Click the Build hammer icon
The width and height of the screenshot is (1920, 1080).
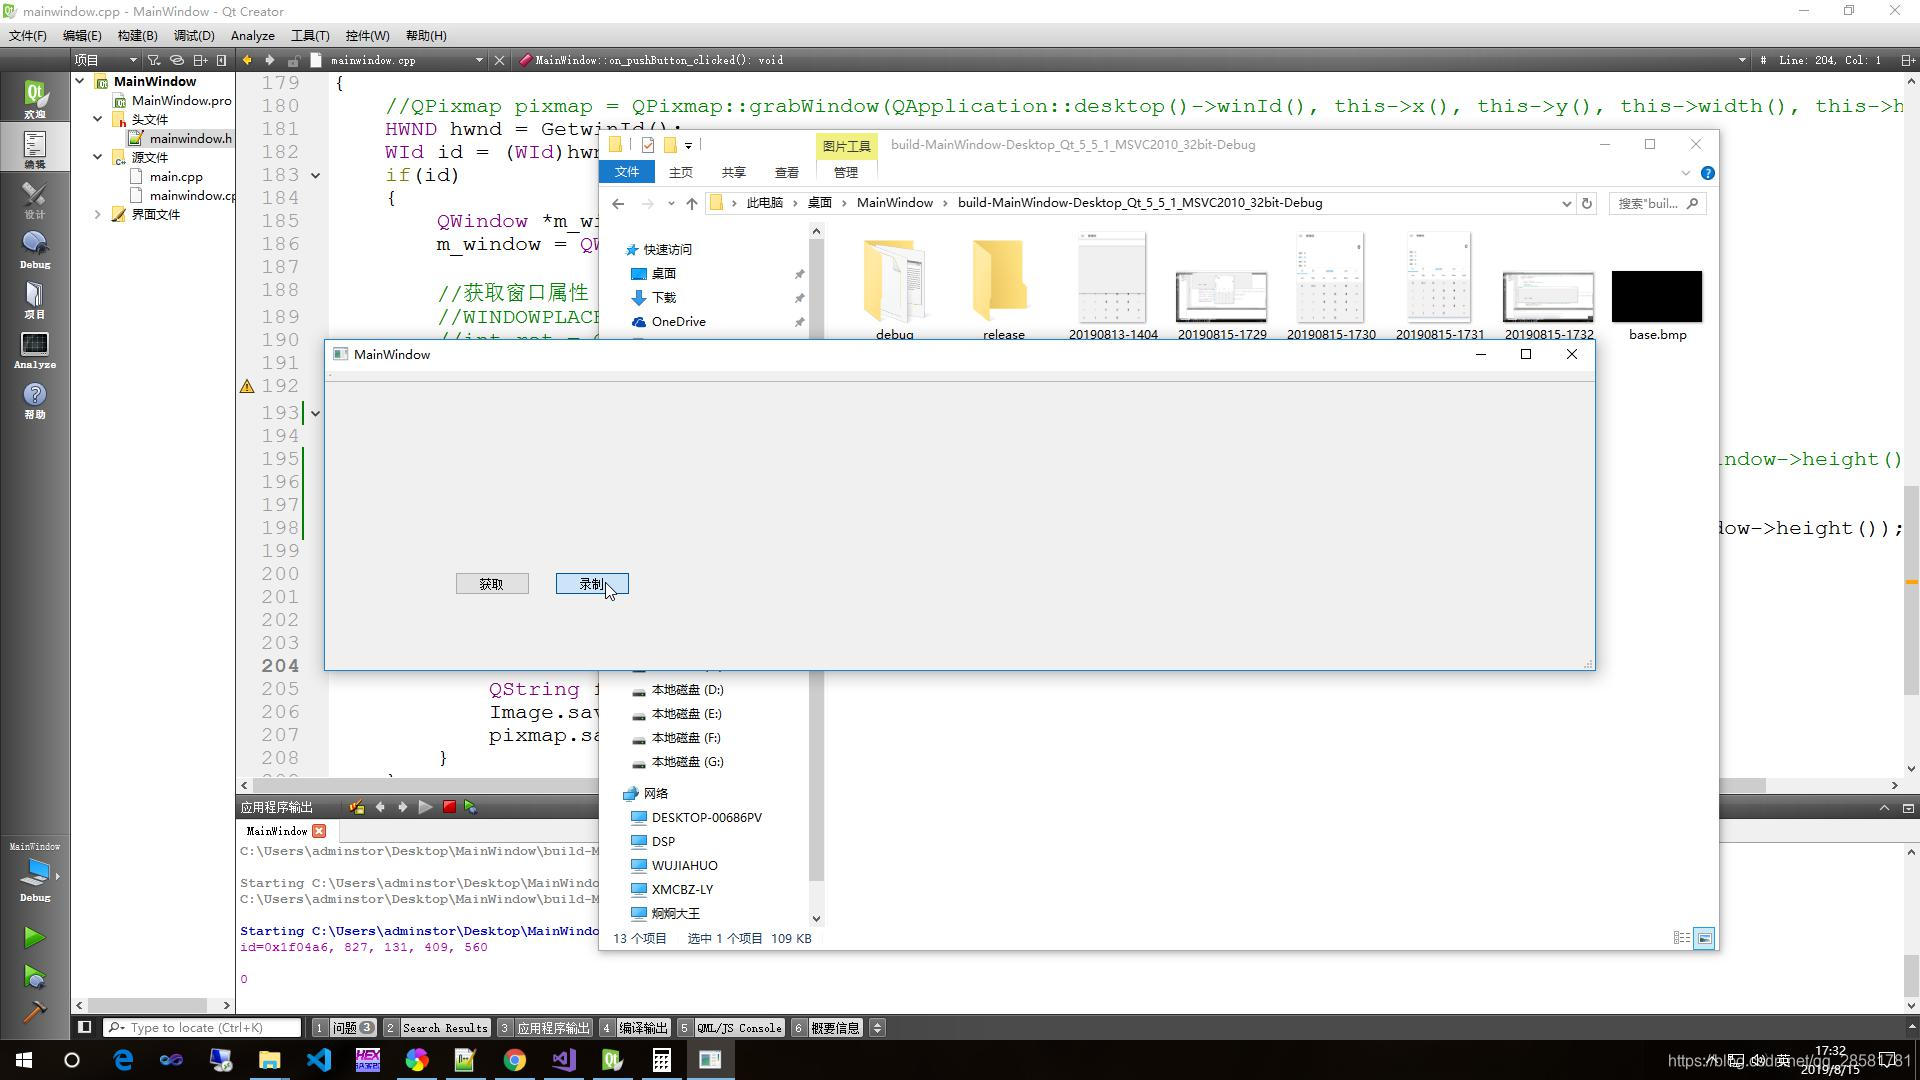click(x=34, y=1012)
